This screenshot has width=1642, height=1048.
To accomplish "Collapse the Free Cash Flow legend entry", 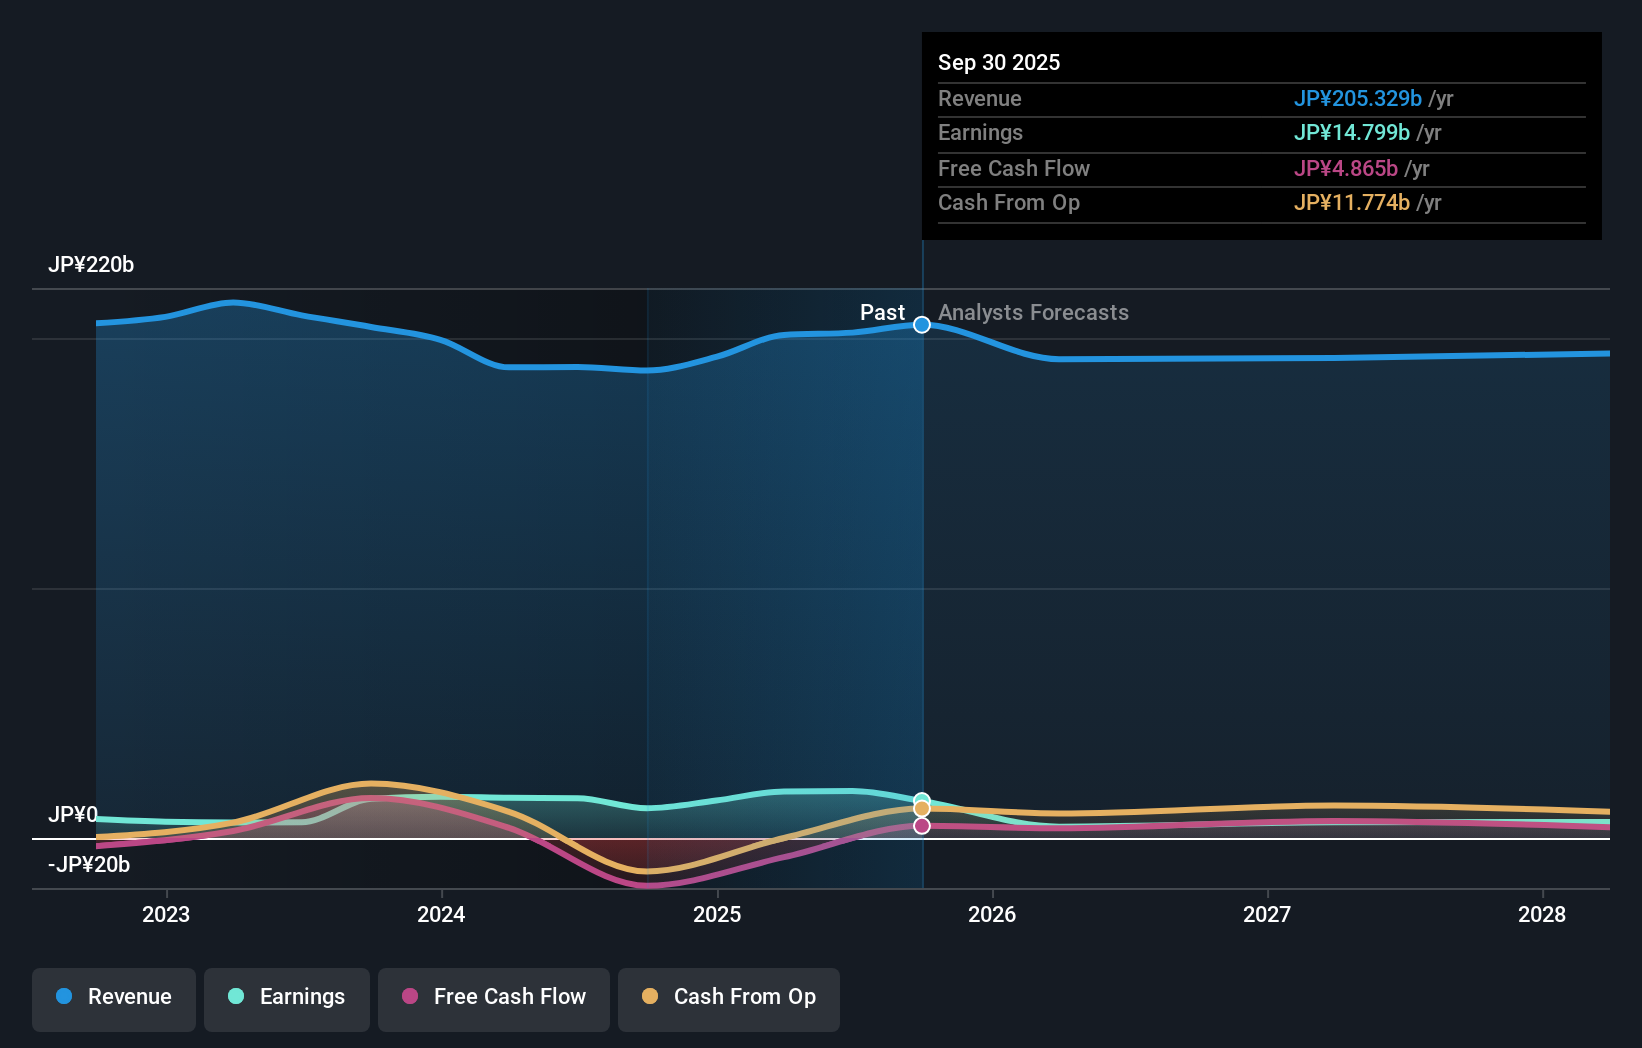I will point(493,997).
